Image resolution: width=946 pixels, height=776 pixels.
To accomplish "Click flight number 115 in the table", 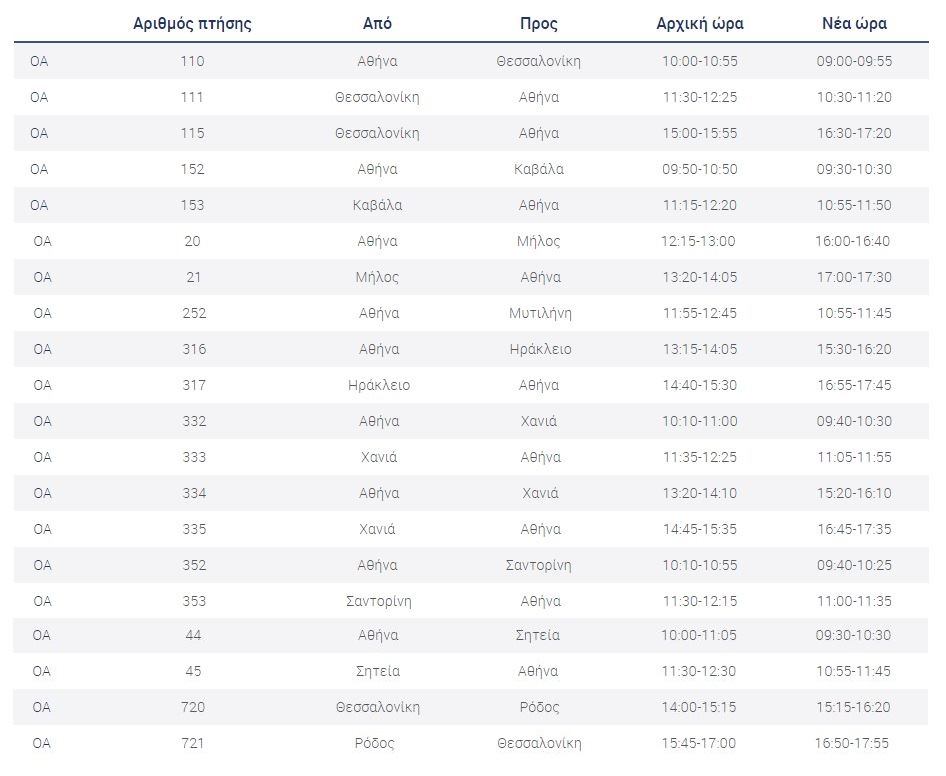I will 193,133.
